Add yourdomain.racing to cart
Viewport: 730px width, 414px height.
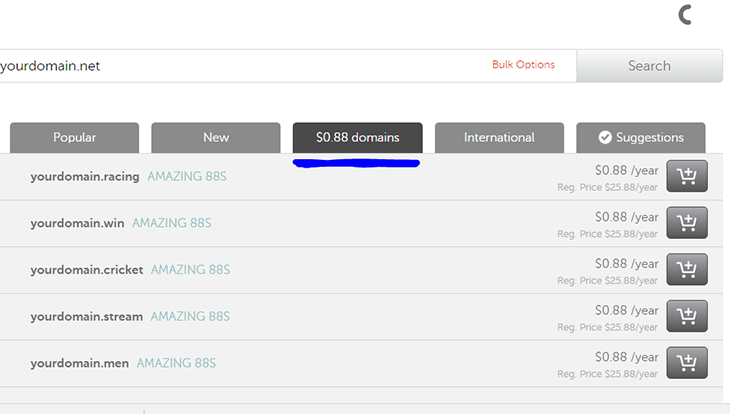pyautogui.click(x=687, y=176)
